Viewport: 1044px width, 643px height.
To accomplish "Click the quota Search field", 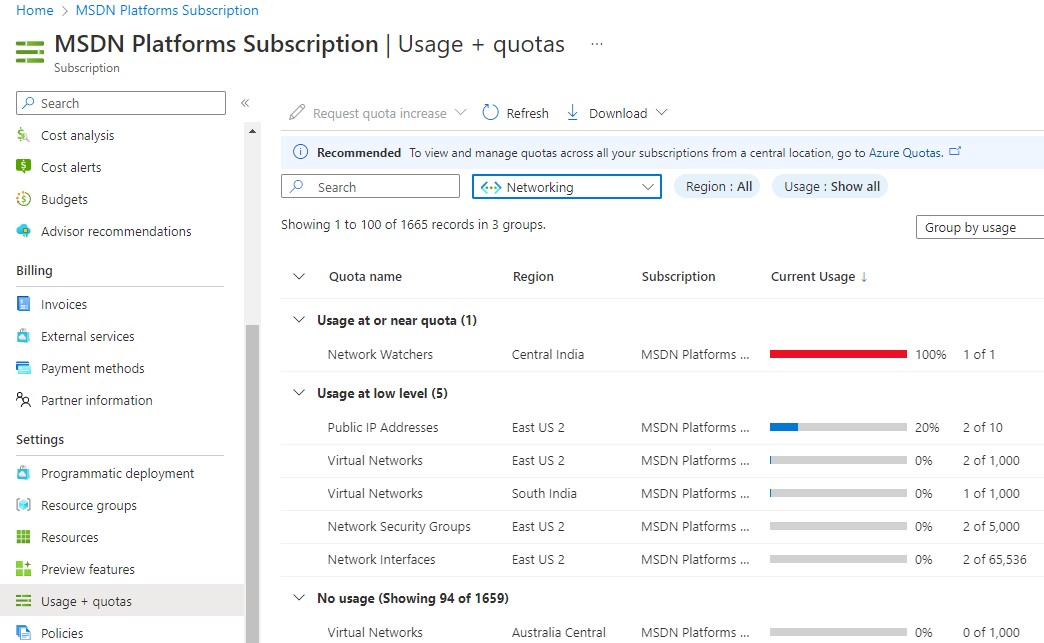I will point(370,187).
